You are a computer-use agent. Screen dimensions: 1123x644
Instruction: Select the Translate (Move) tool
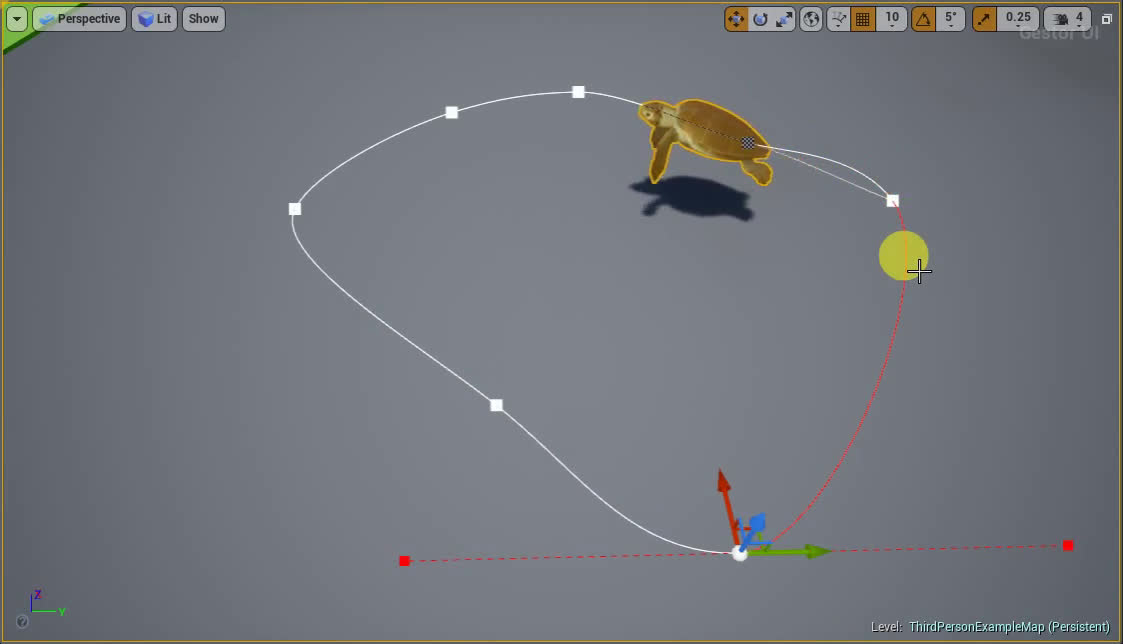[x=737, y=18]
